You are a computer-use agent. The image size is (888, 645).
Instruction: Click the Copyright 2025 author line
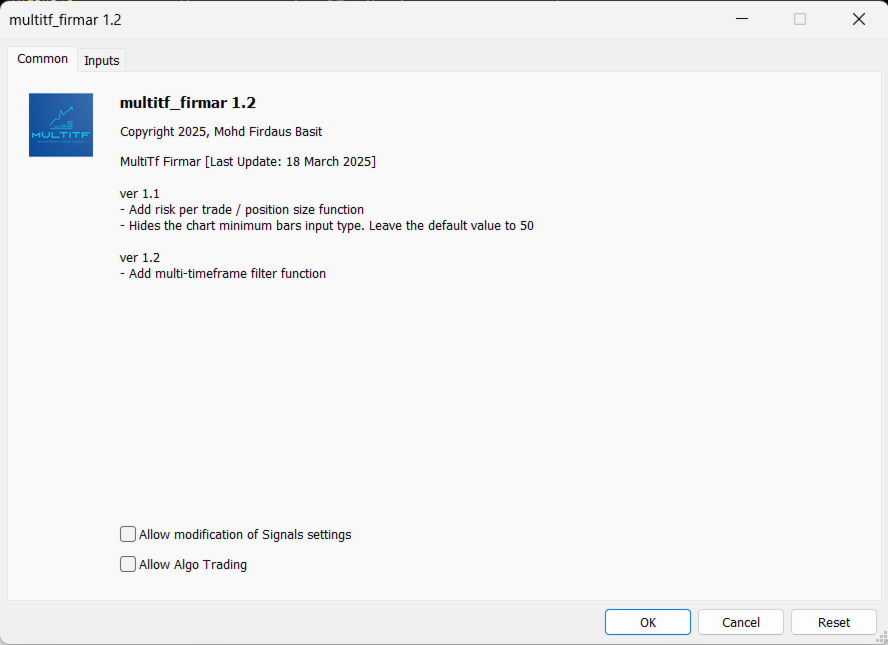pos(221,132)
